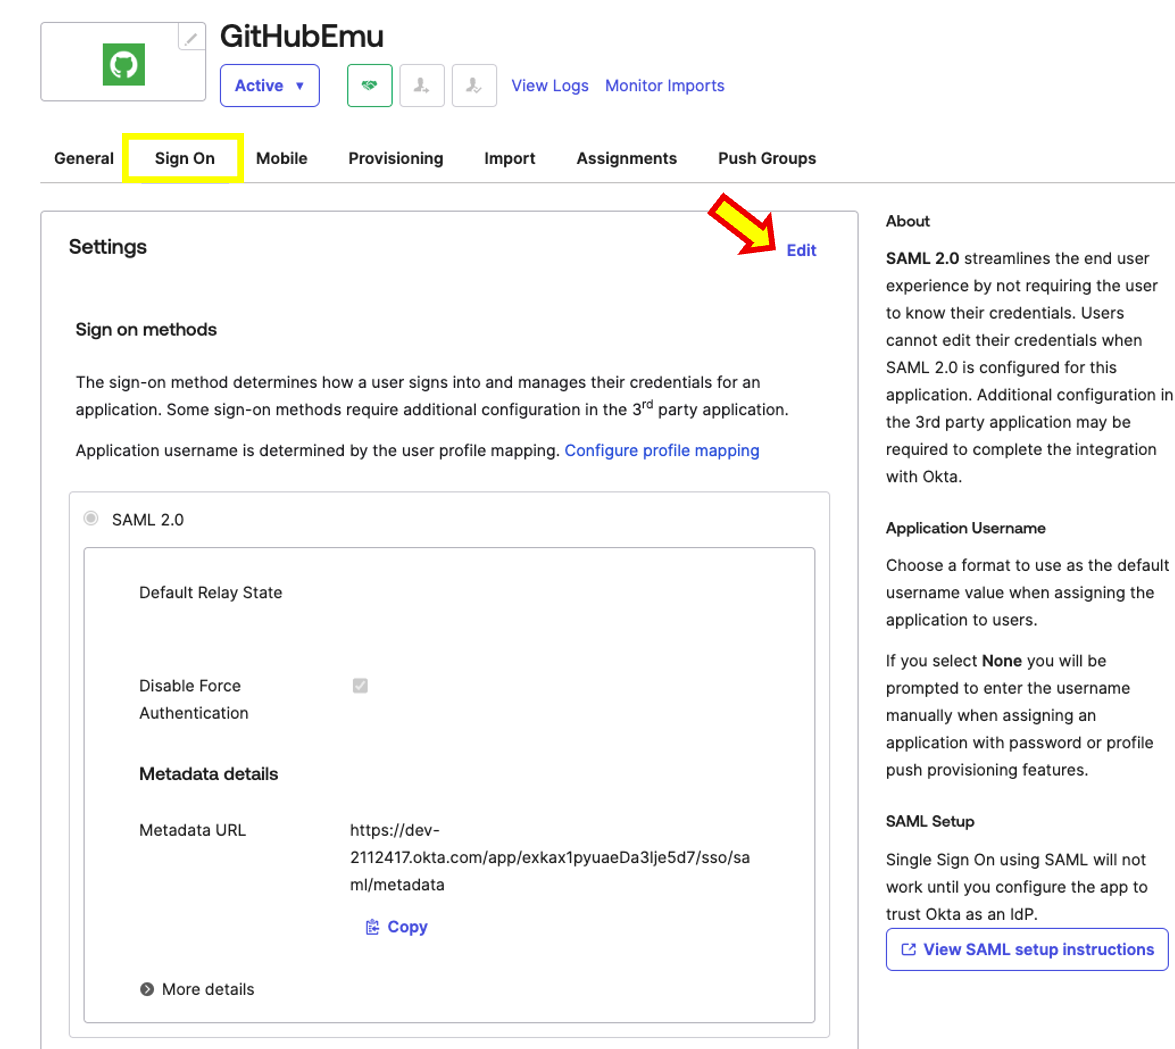The width and height of the screenshot is (1175, 1049).
Task: Switch to the General tab
Action: pos(84,158)
